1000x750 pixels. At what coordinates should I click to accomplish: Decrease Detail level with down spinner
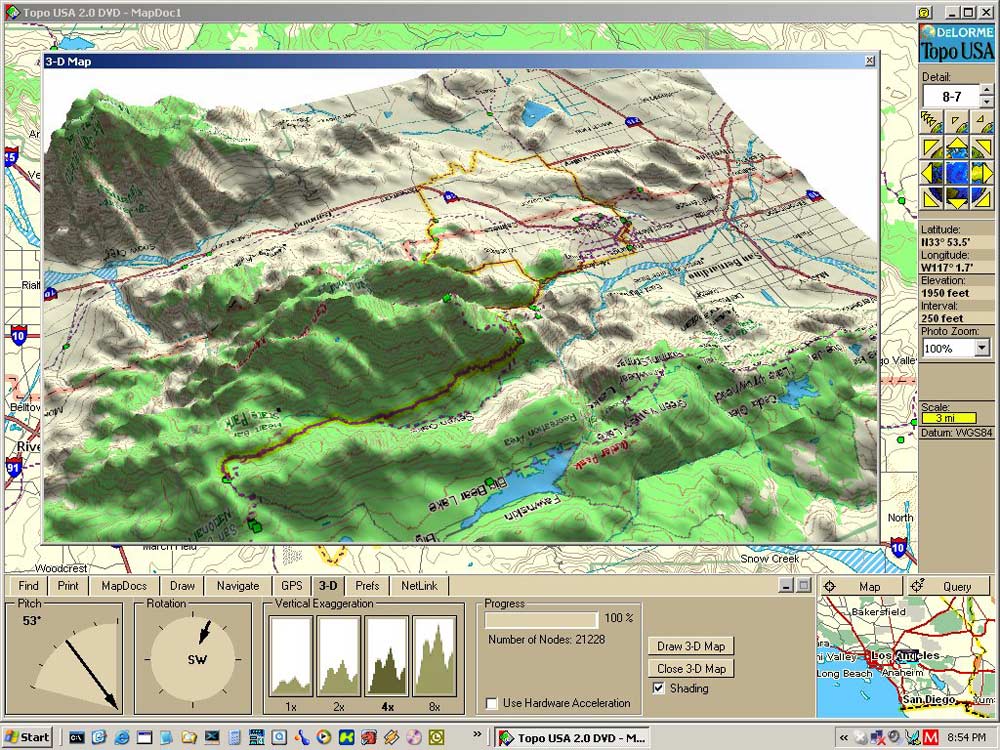(x=985, y=102)
